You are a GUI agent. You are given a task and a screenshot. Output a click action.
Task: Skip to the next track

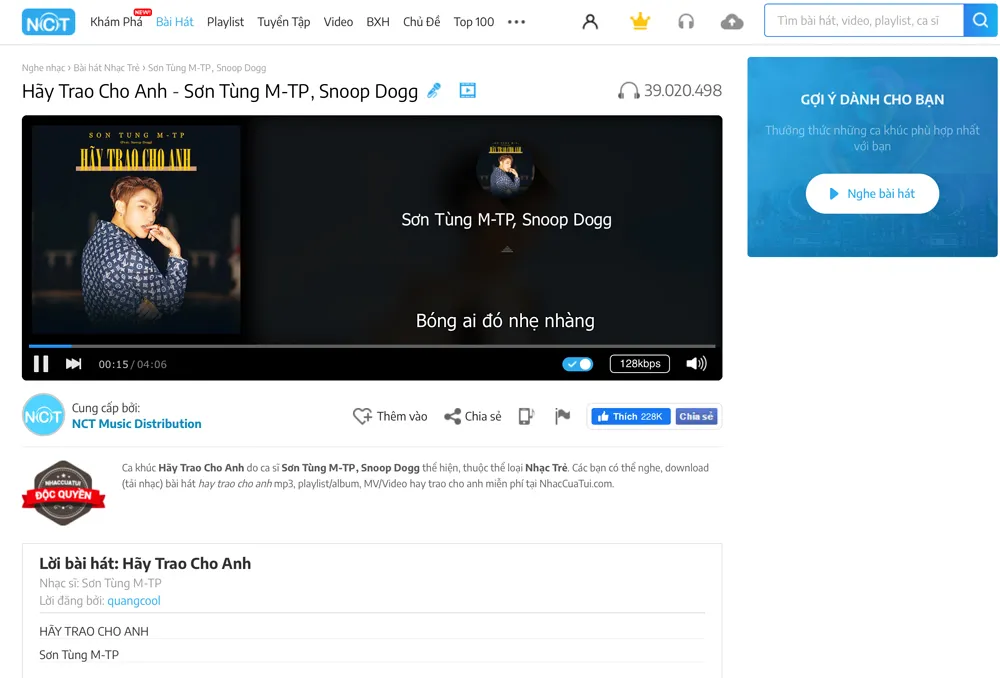(x=73, y=364)
